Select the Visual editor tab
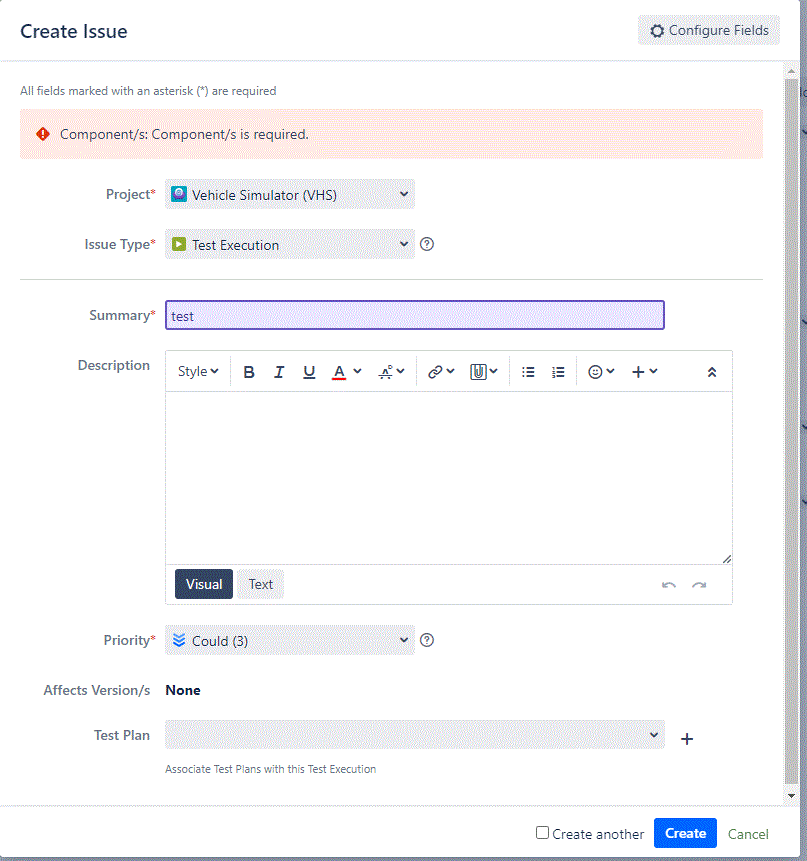807x861 pixels. point(203,584)
